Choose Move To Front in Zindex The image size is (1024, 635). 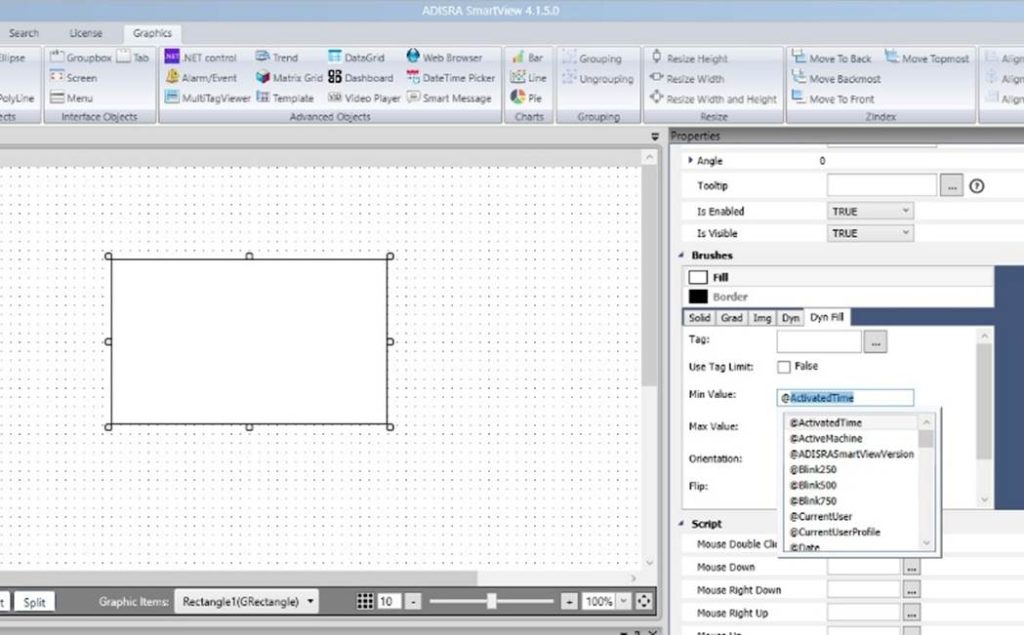[833, 99]
